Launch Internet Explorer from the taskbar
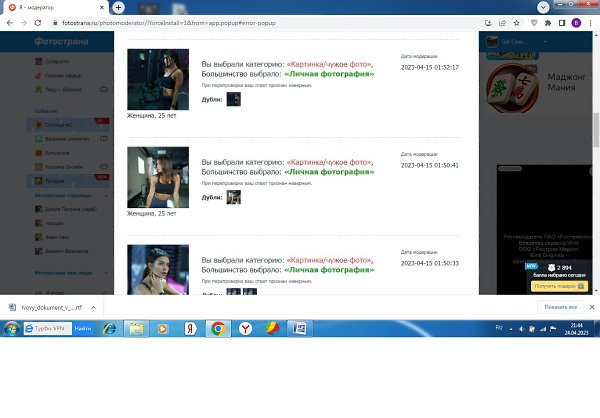600x418 pixels. 110,328
